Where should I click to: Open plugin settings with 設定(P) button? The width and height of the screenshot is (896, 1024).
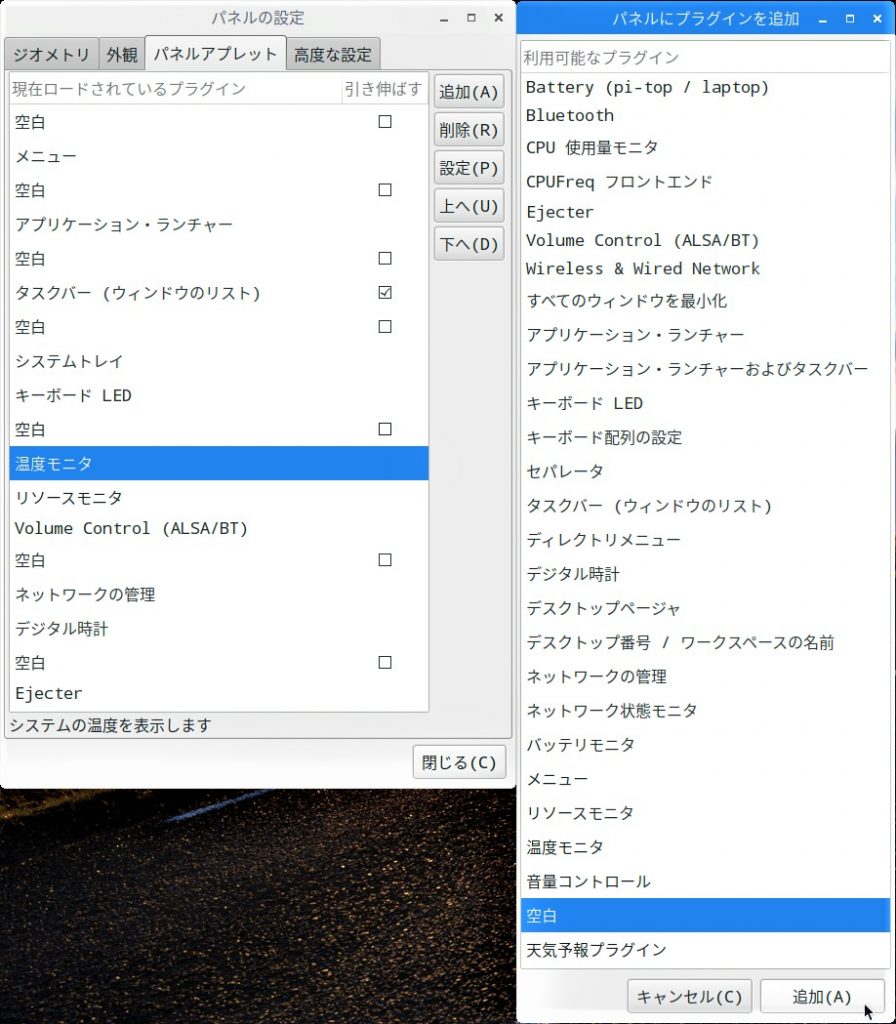(468, 168)
